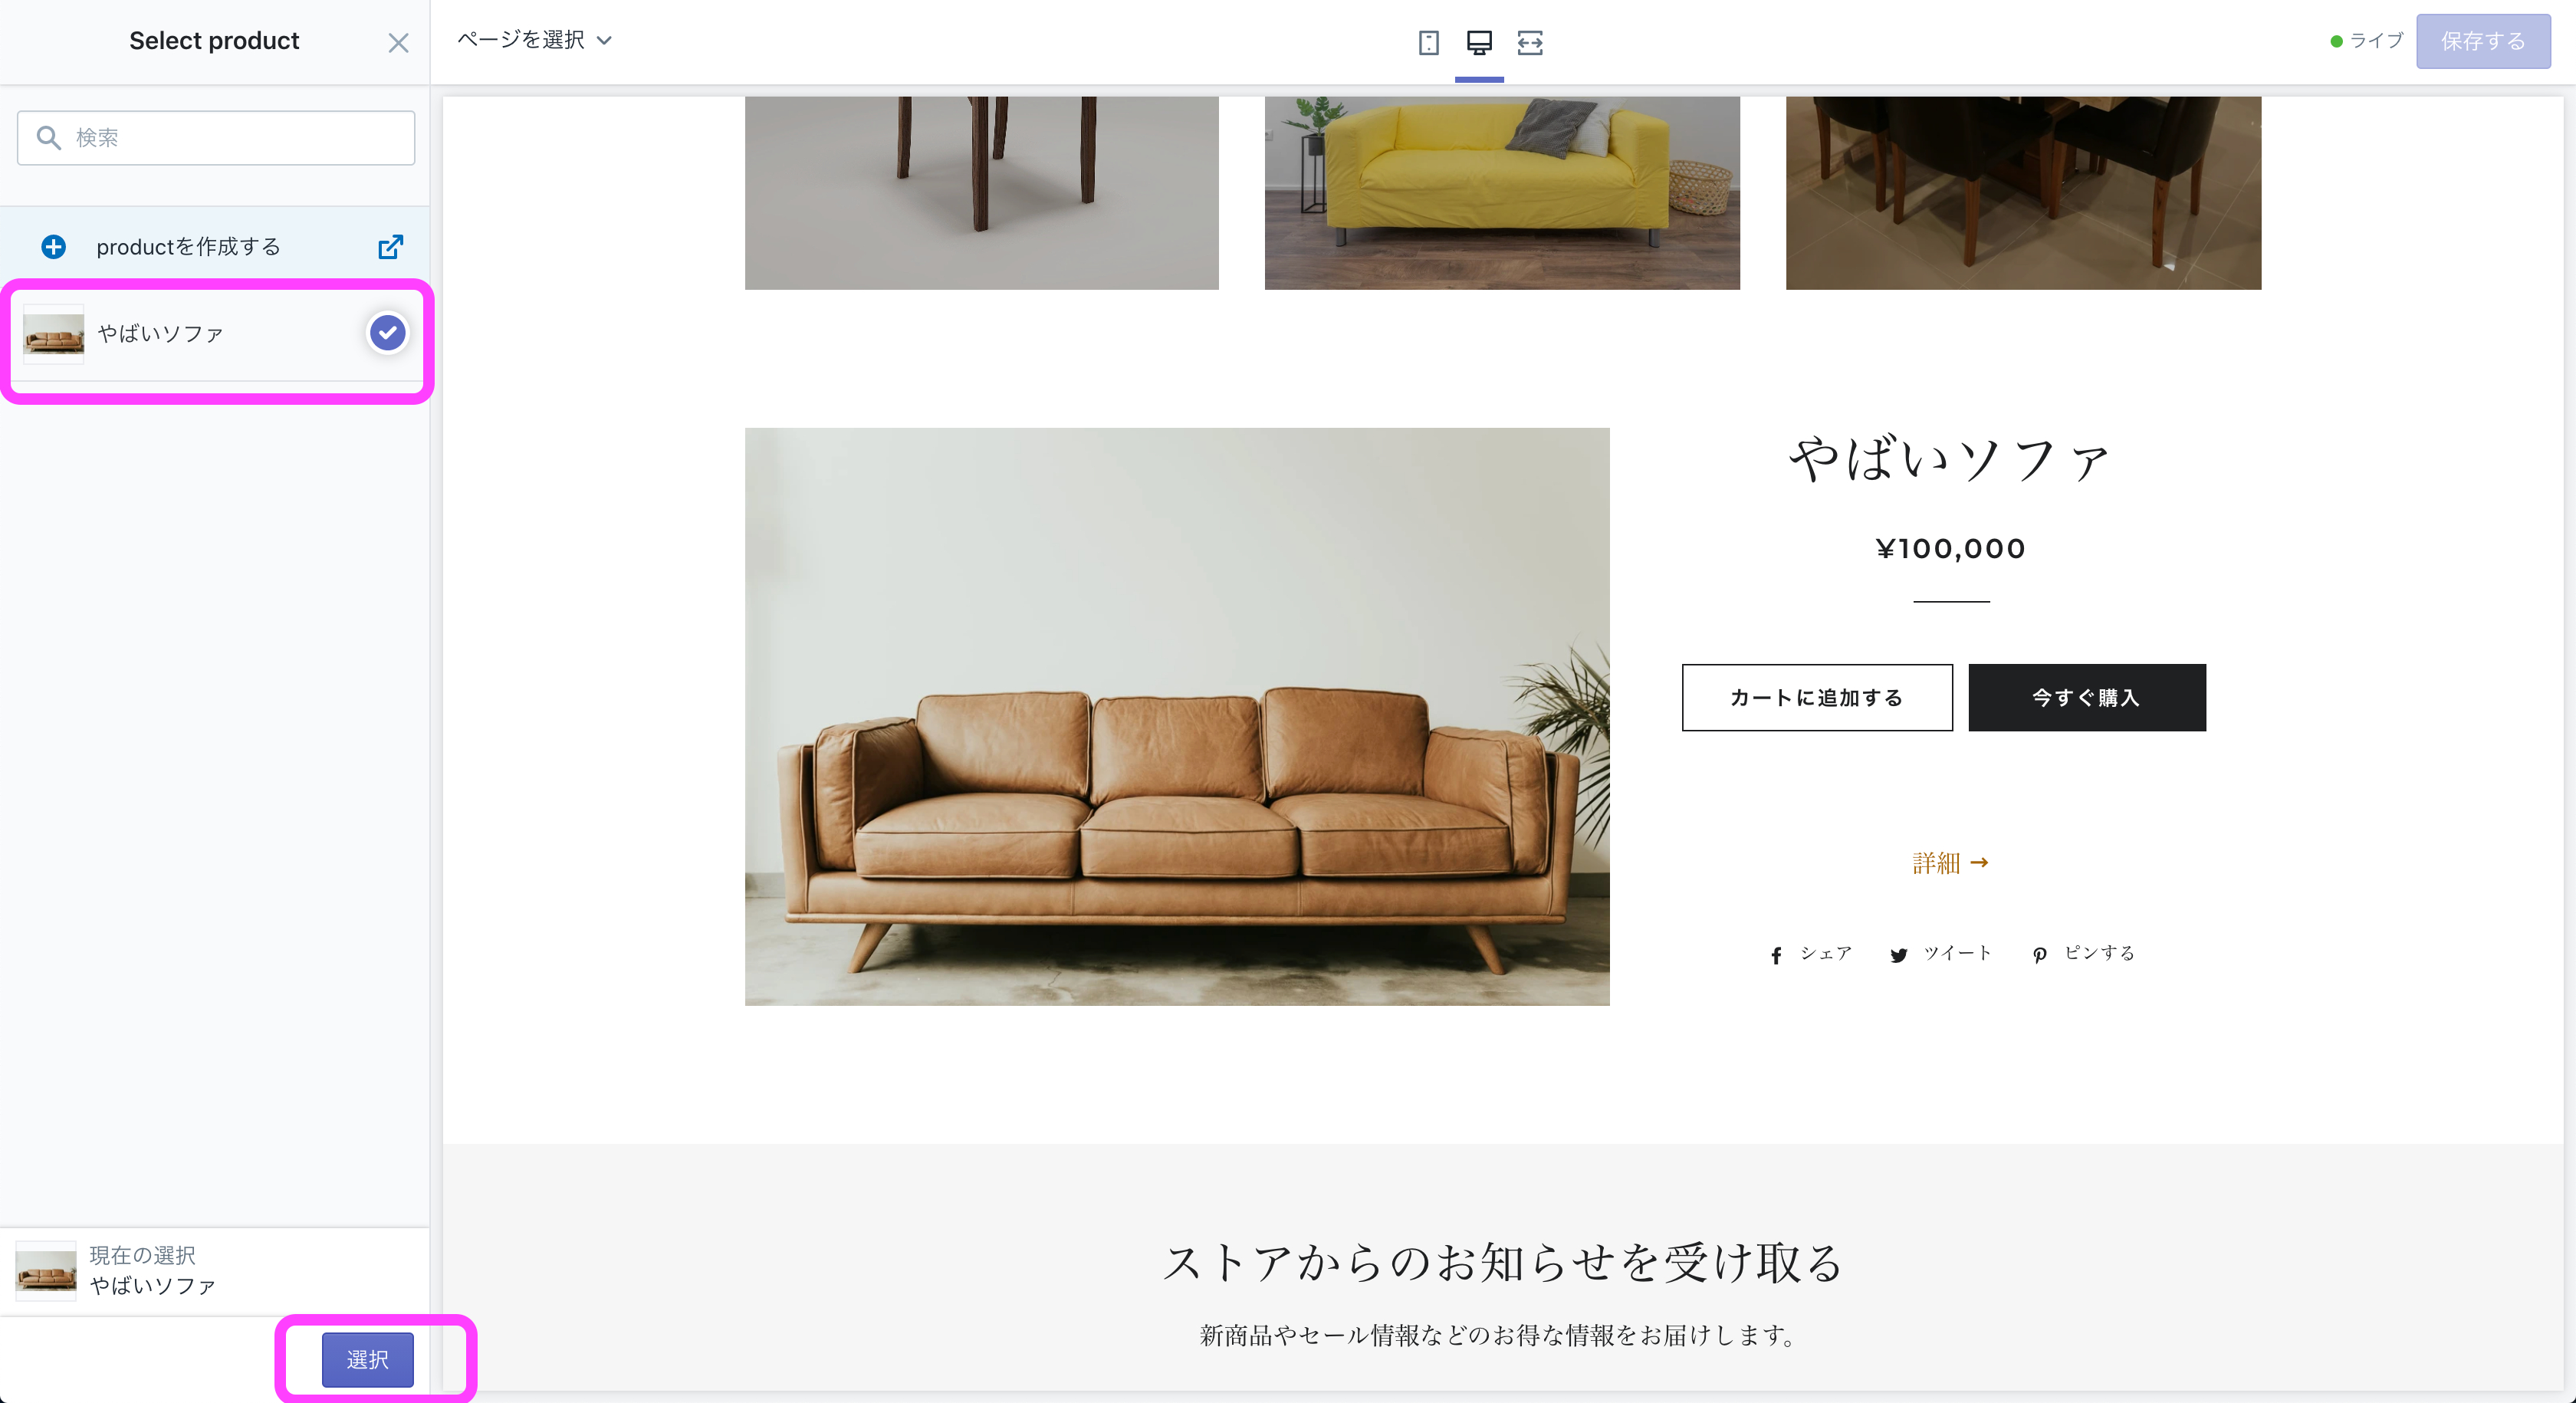Toggle selection checkmark on やばいソファ product
Screen dimensions: 2576x1403
pyautogui.click(x=387, y=333)
